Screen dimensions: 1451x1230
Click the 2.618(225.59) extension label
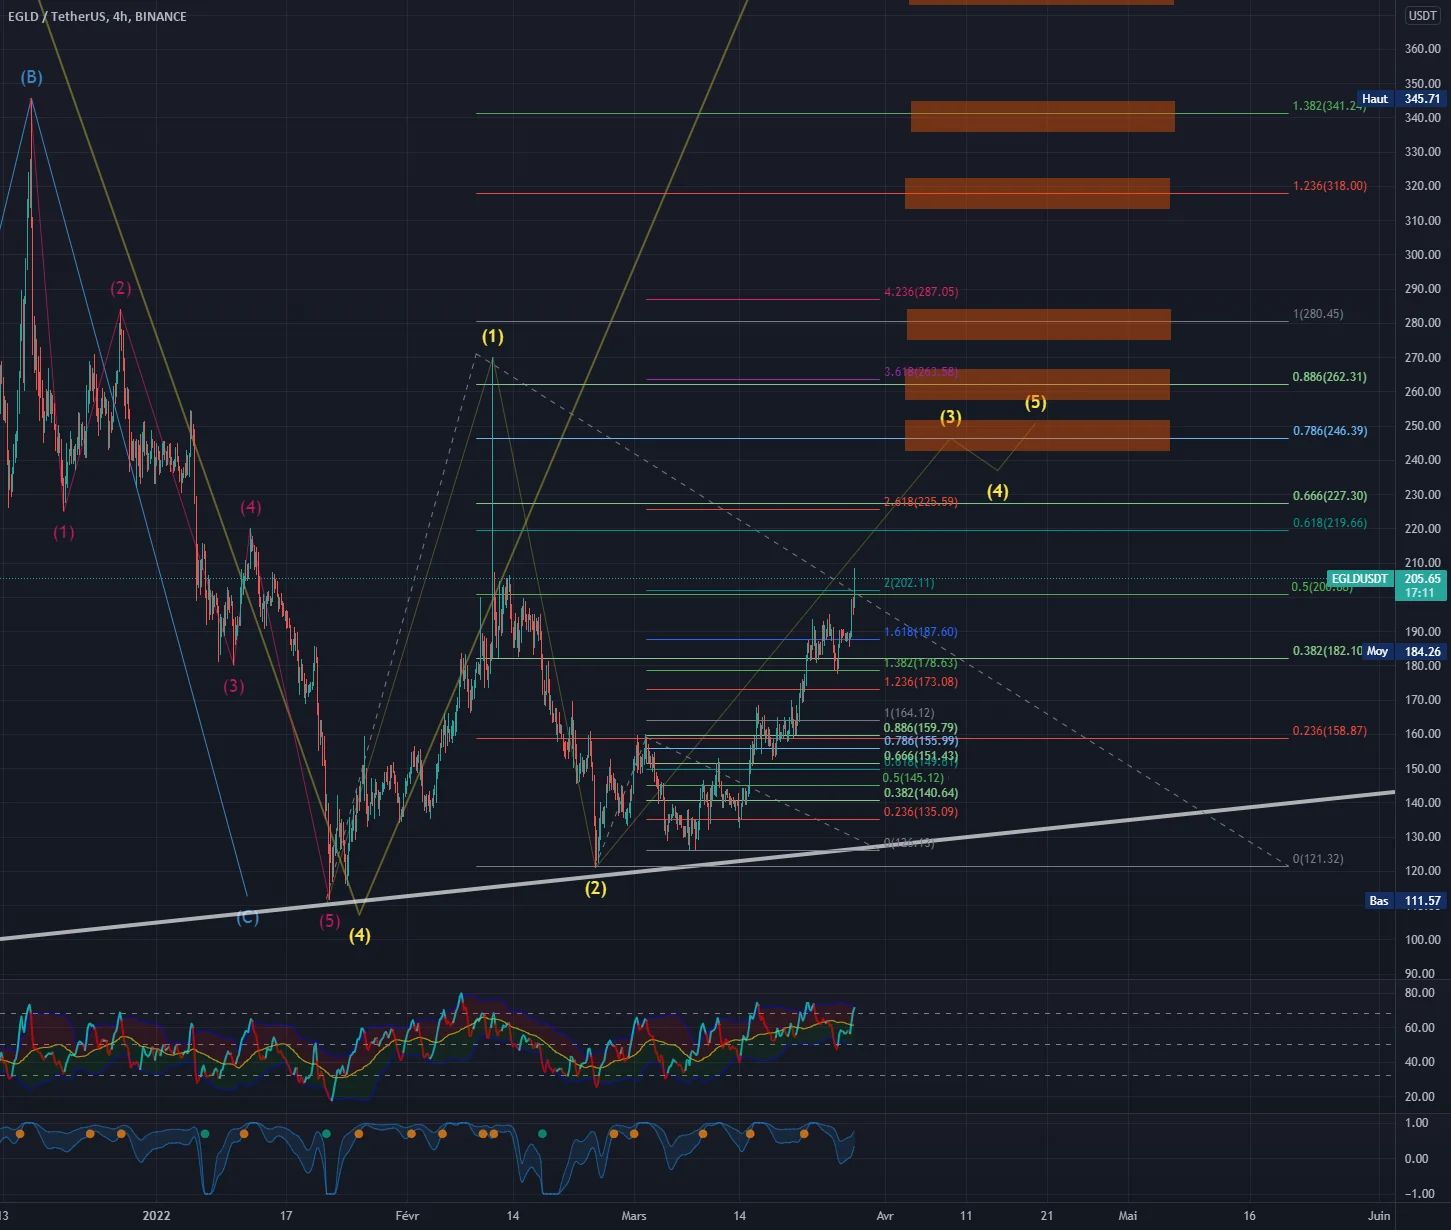pyautogui.click(x=921, y=502)
